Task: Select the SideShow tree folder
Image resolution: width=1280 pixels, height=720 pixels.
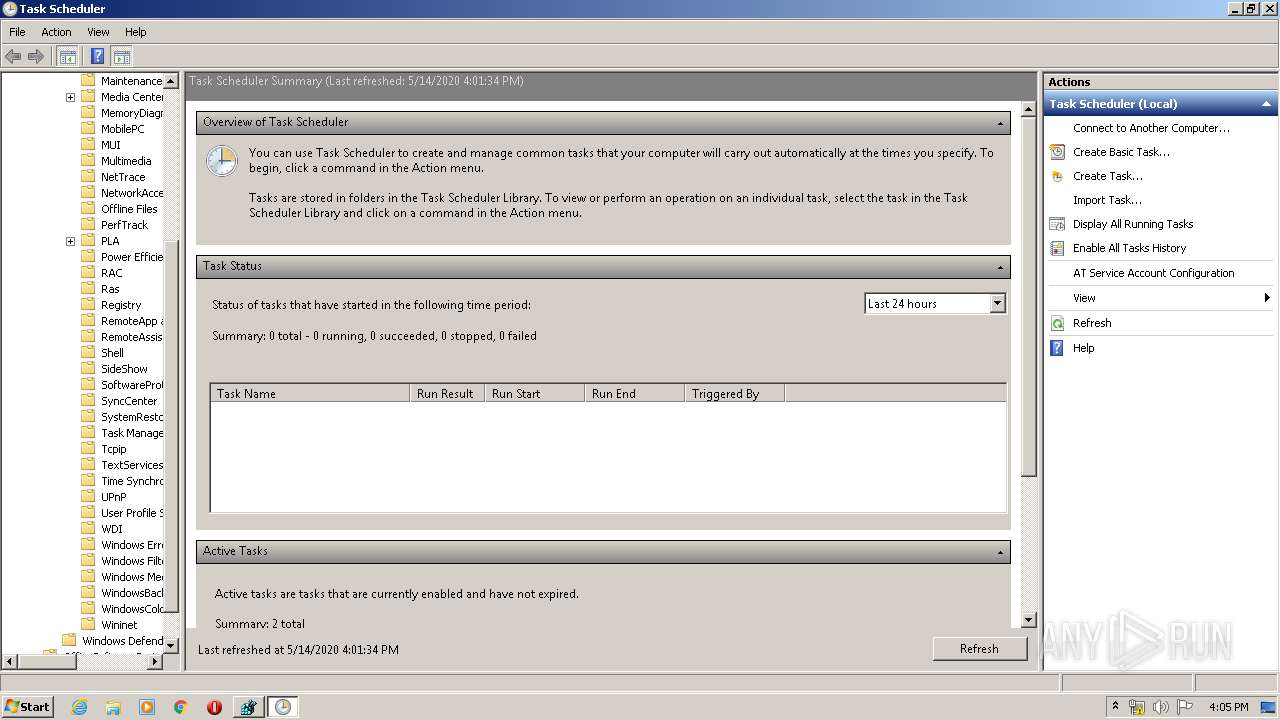Action: (x=124, y=369)
